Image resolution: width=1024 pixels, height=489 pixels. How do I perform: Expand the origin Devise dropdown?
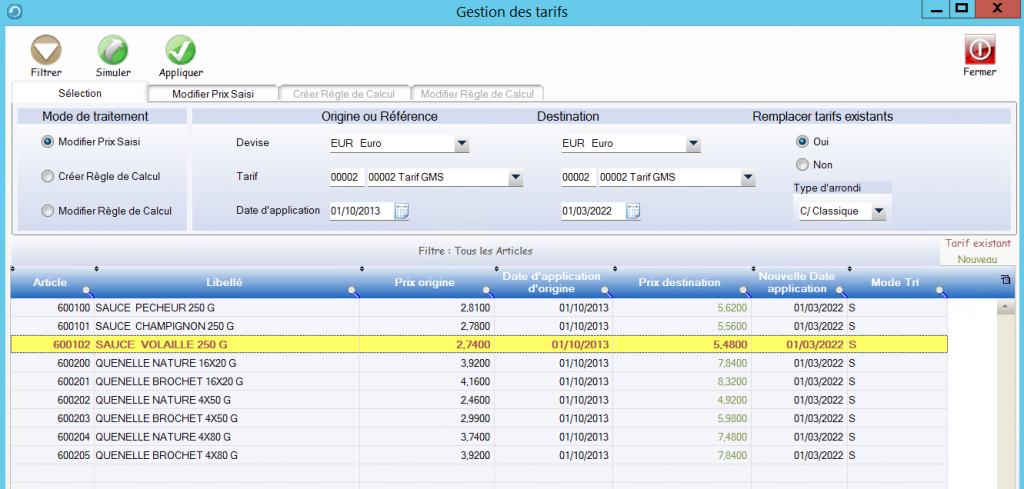pos(461,144)
